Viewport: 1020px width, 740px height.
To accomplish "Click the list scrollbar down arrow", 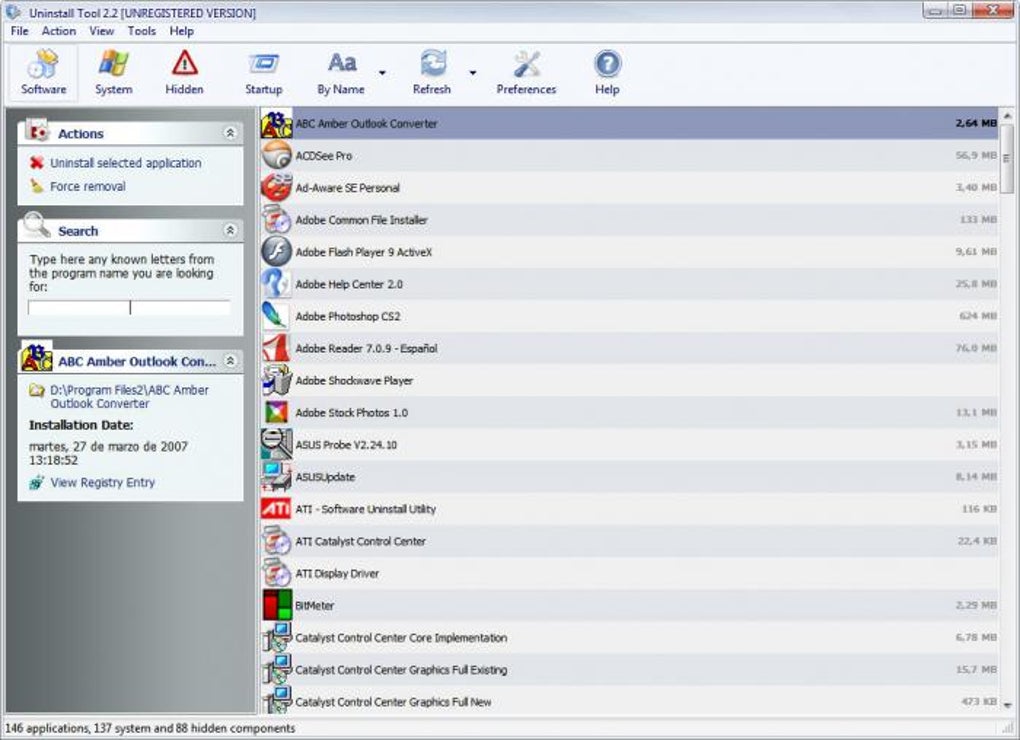I will 1008,707.
